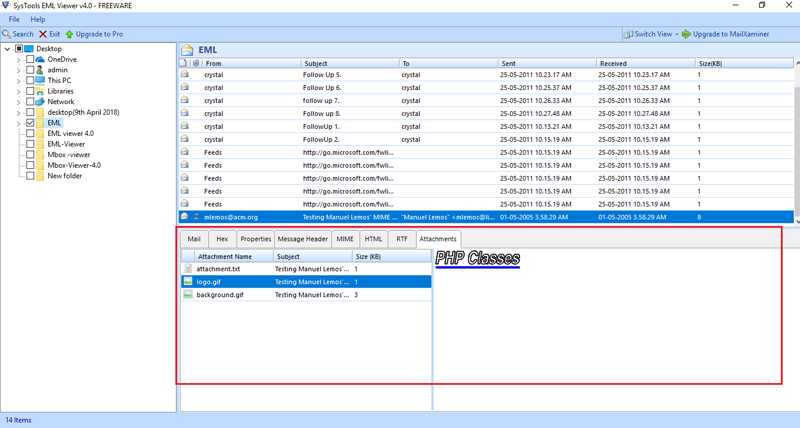The width and height of the screenshot is (800, 428).
Task: Check the Mbox-viewer folder checkbox
Action: (30, 155)
